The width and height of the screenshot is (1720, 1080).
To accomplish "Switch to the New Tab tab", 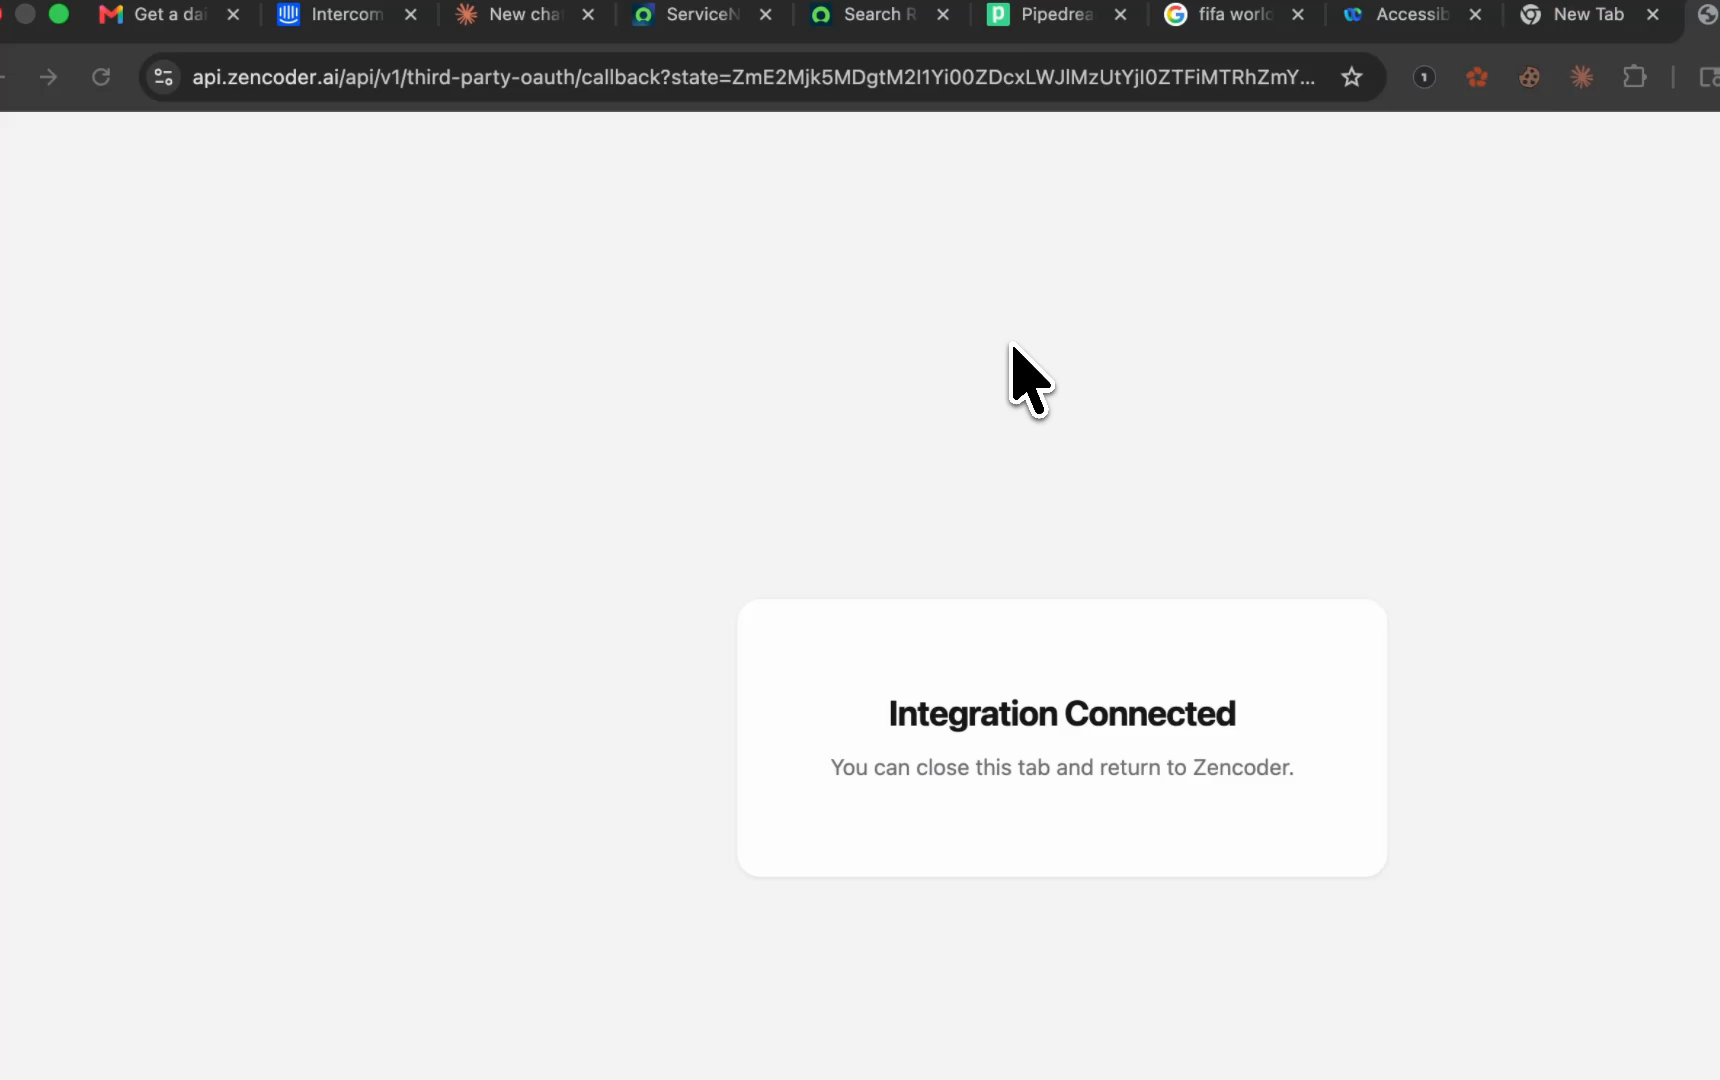I will (1588, 15).
